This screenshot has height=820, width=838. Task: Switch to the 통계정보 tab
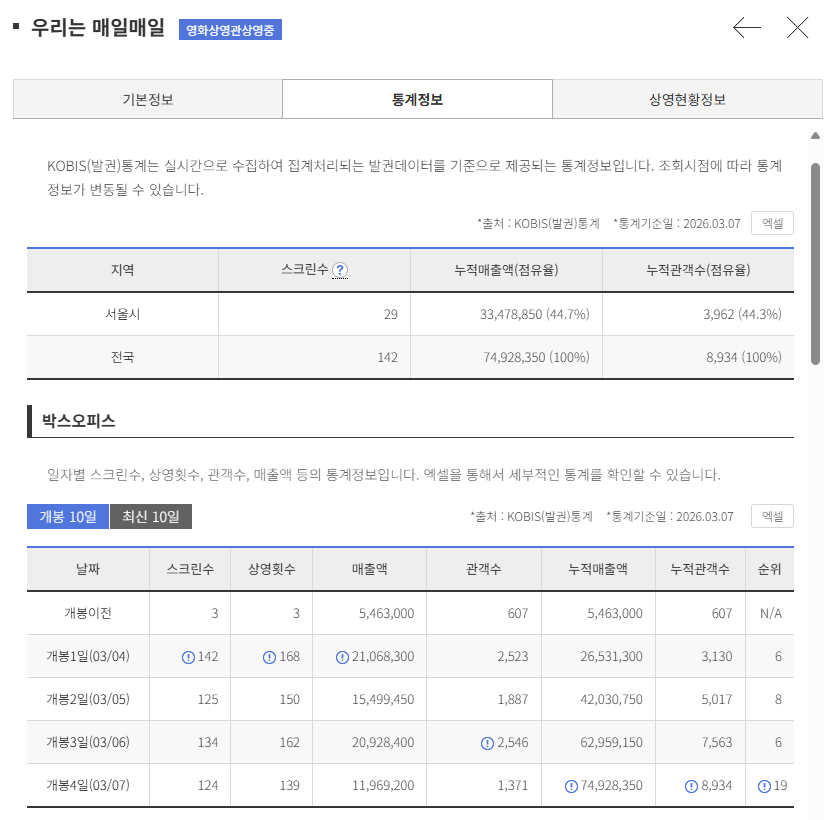417,99
